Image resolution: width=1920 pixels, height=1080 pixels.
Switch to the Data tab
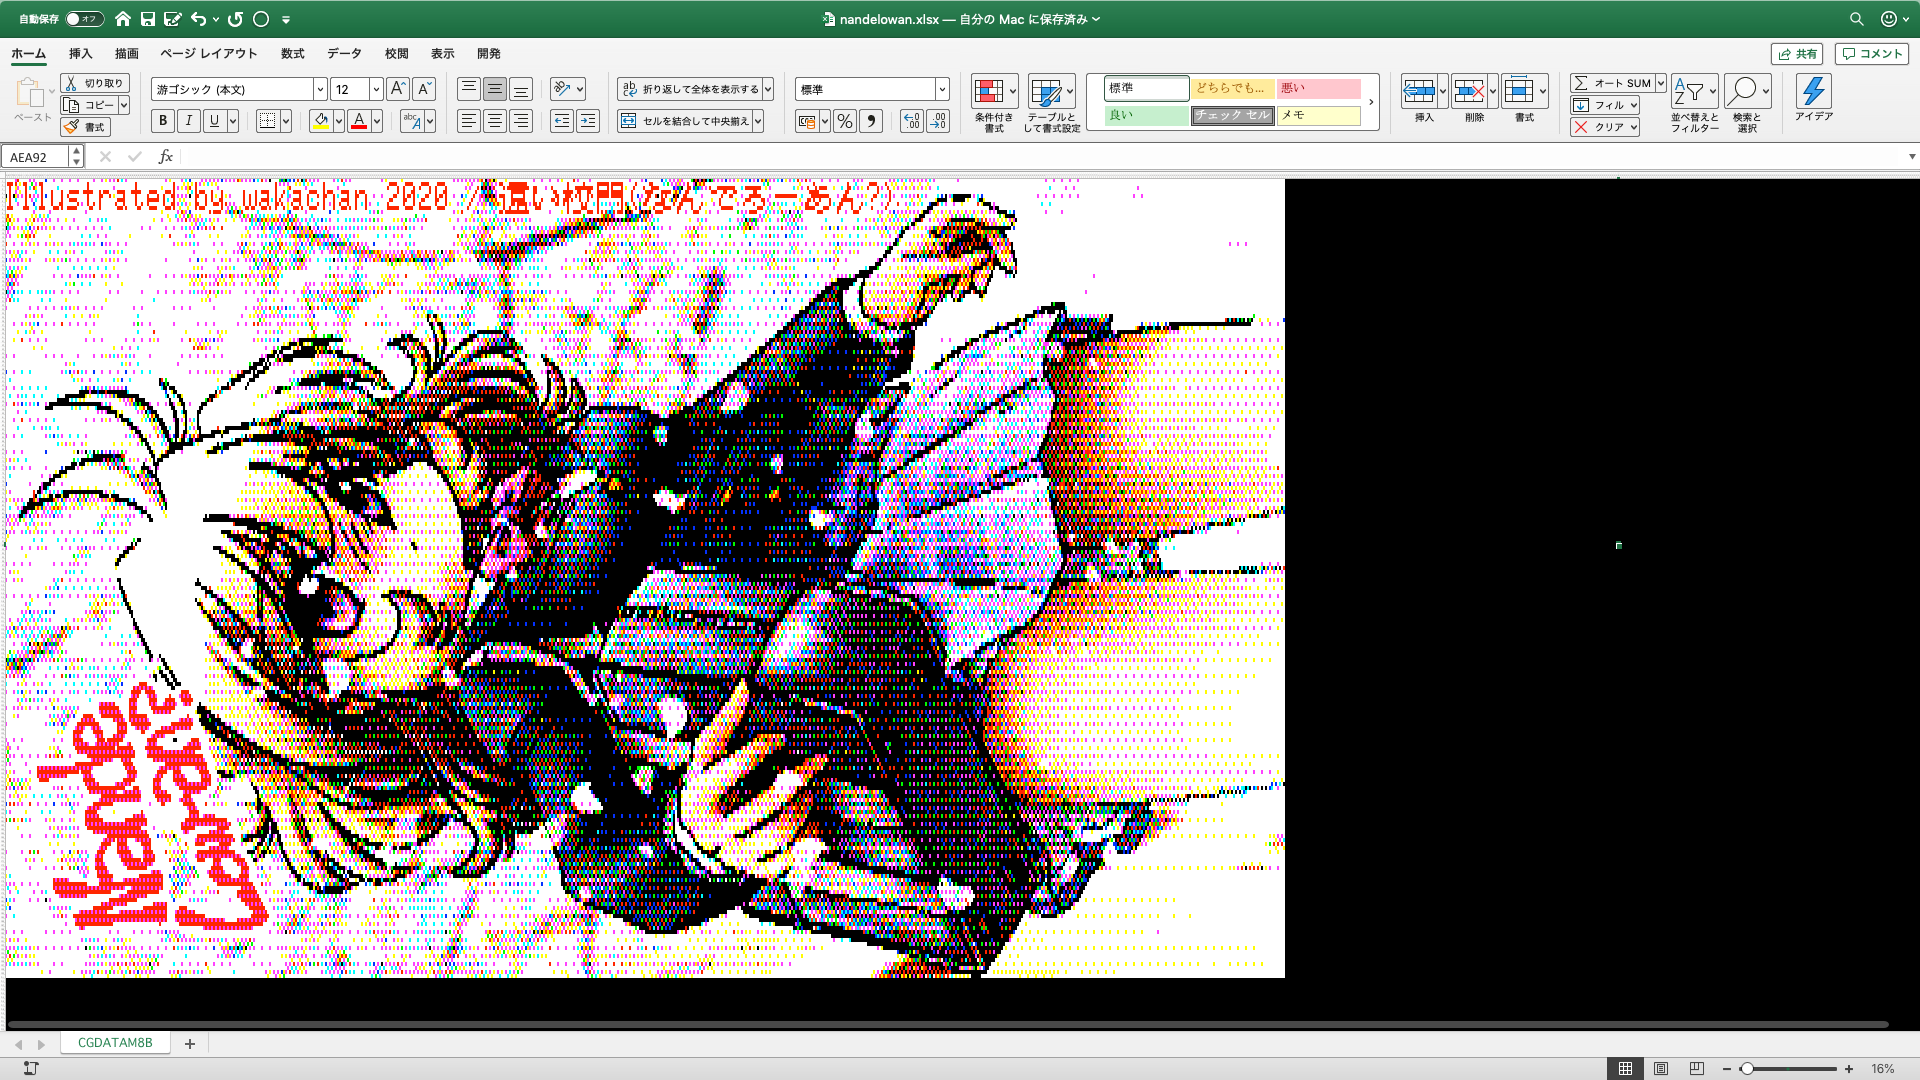[x=344, y=53]
